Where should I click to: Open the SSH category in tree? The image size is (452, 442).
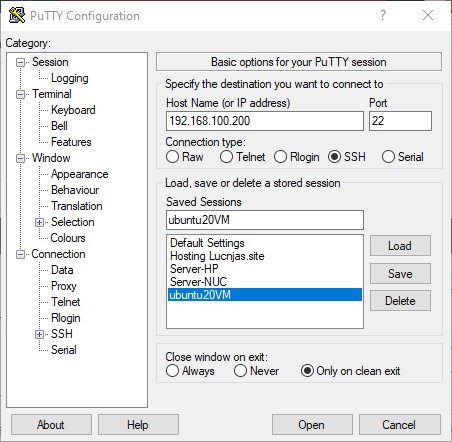62,334
